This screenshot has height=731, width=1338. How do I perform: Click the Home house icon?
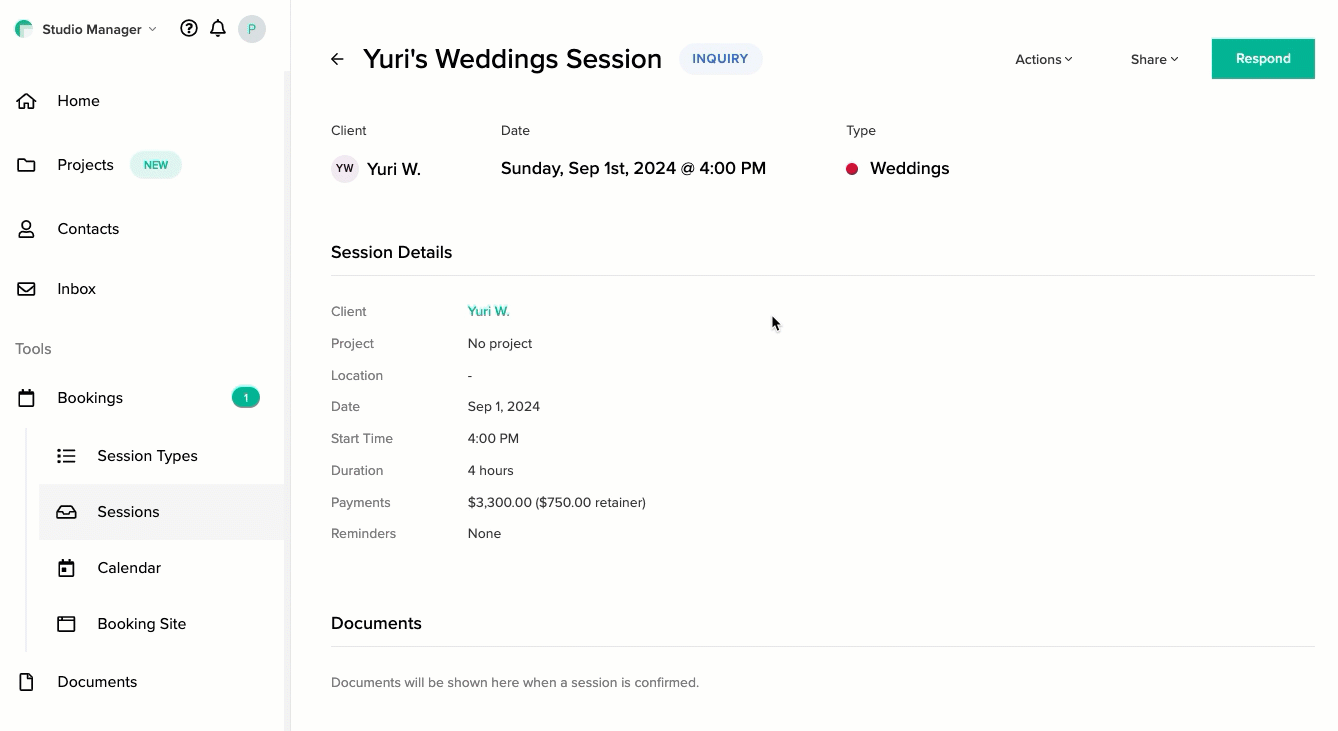point(27,101)
